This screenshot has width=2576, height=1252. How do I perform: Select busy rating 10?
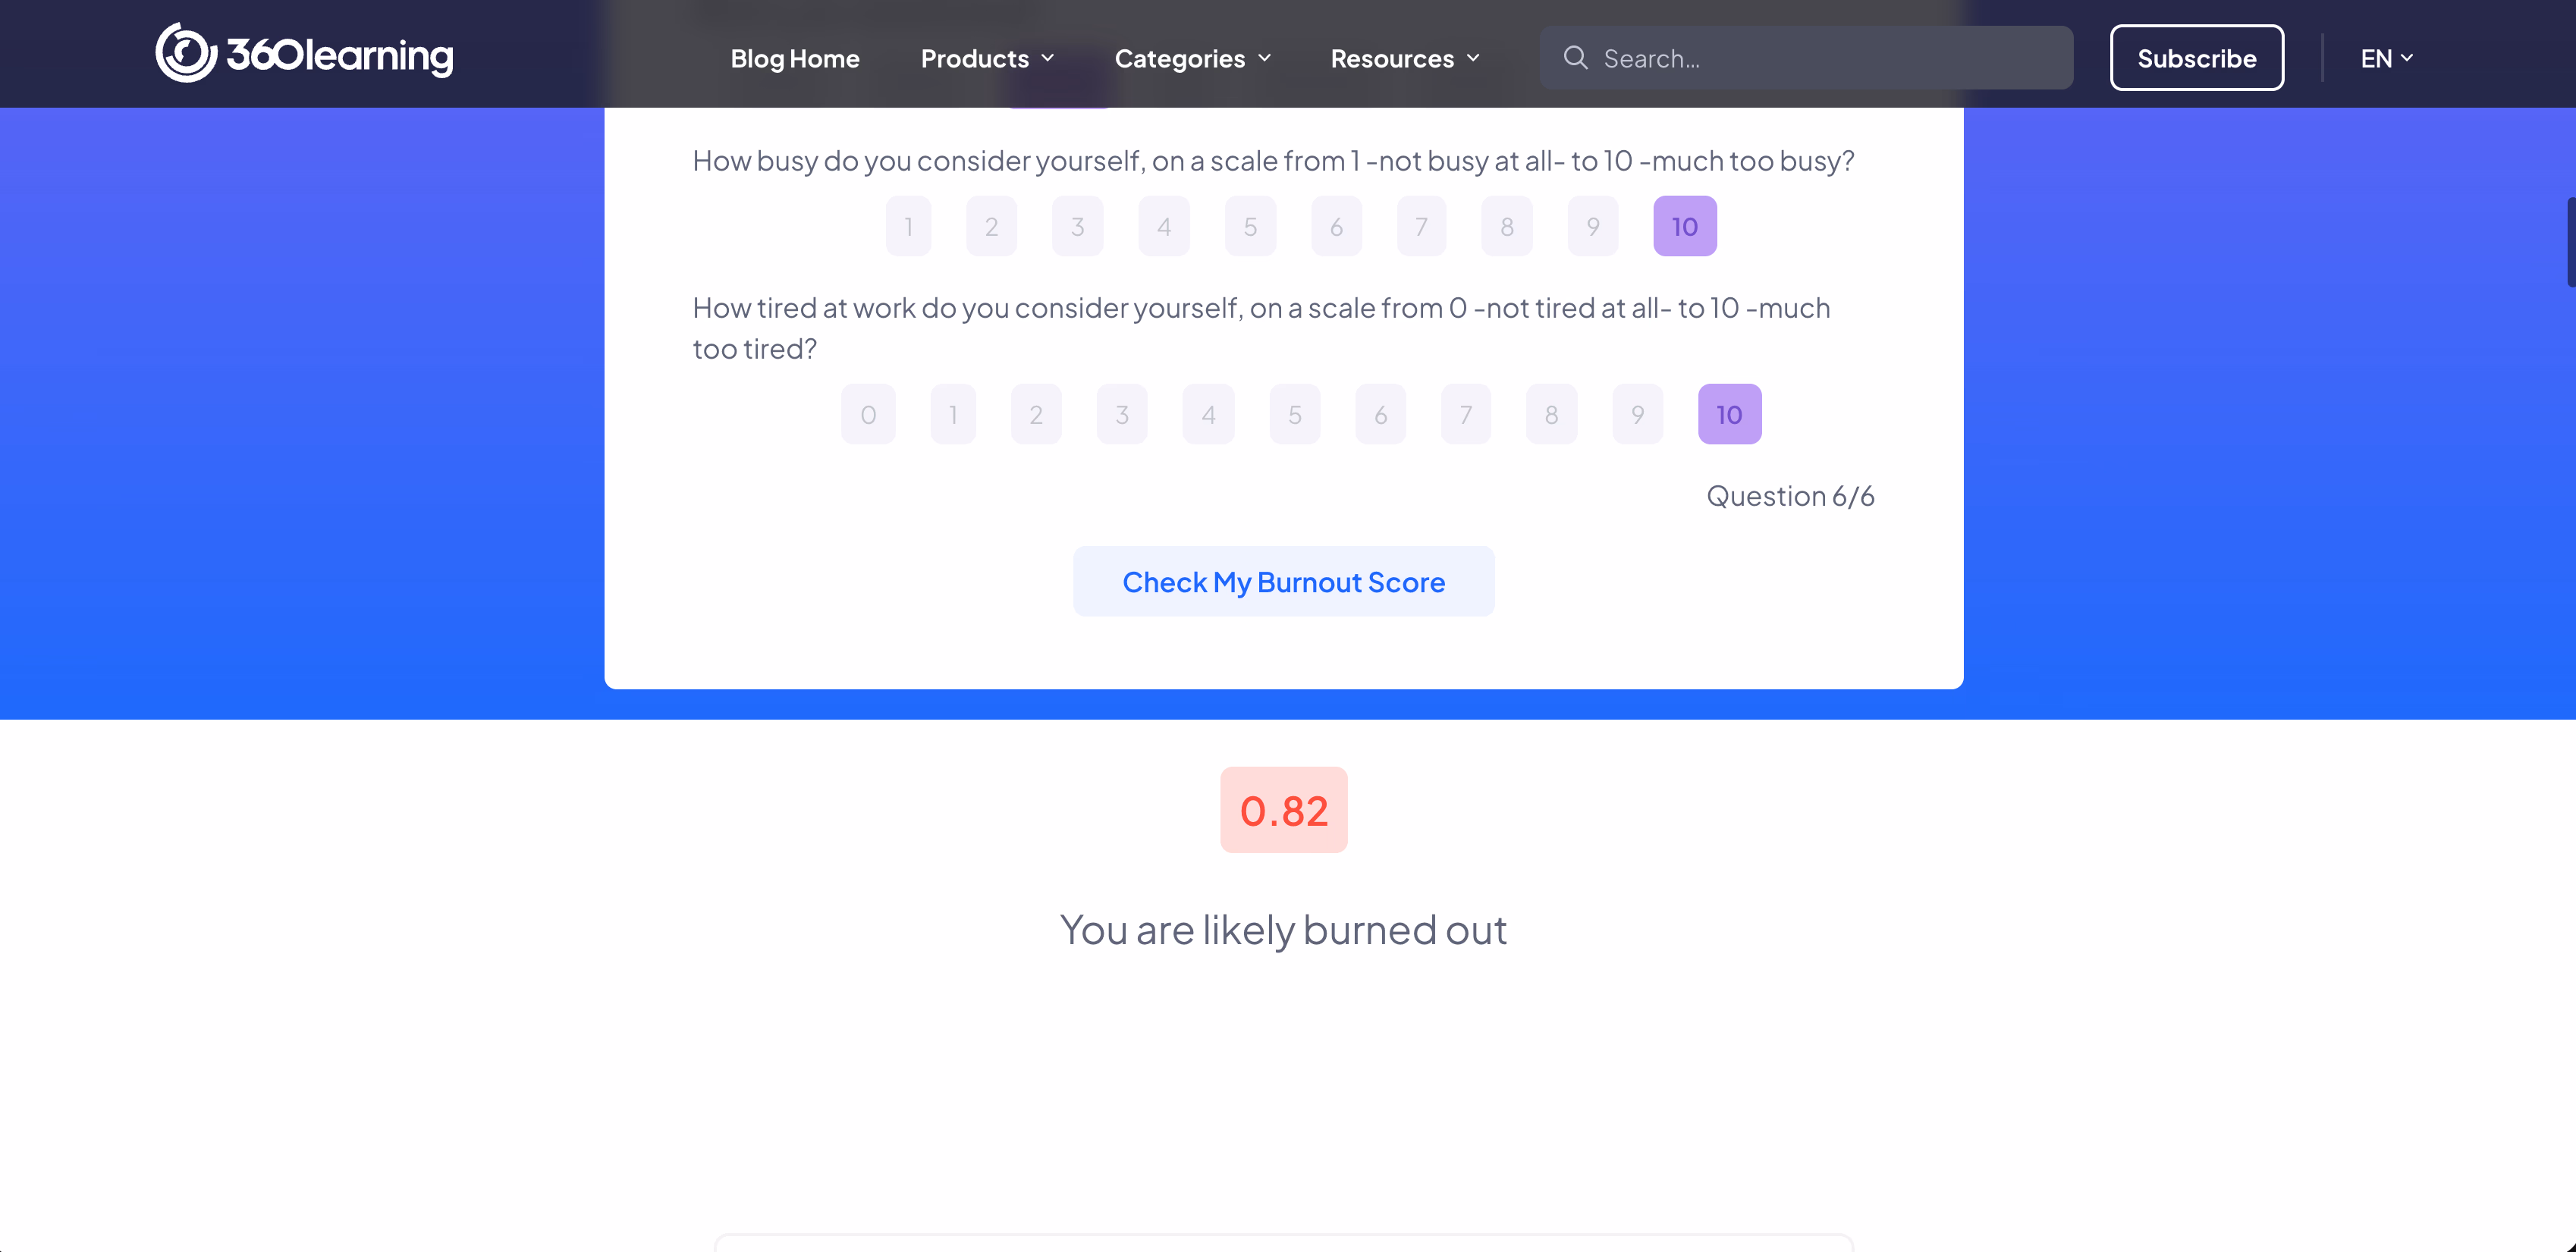click(x=1684, y=227)
